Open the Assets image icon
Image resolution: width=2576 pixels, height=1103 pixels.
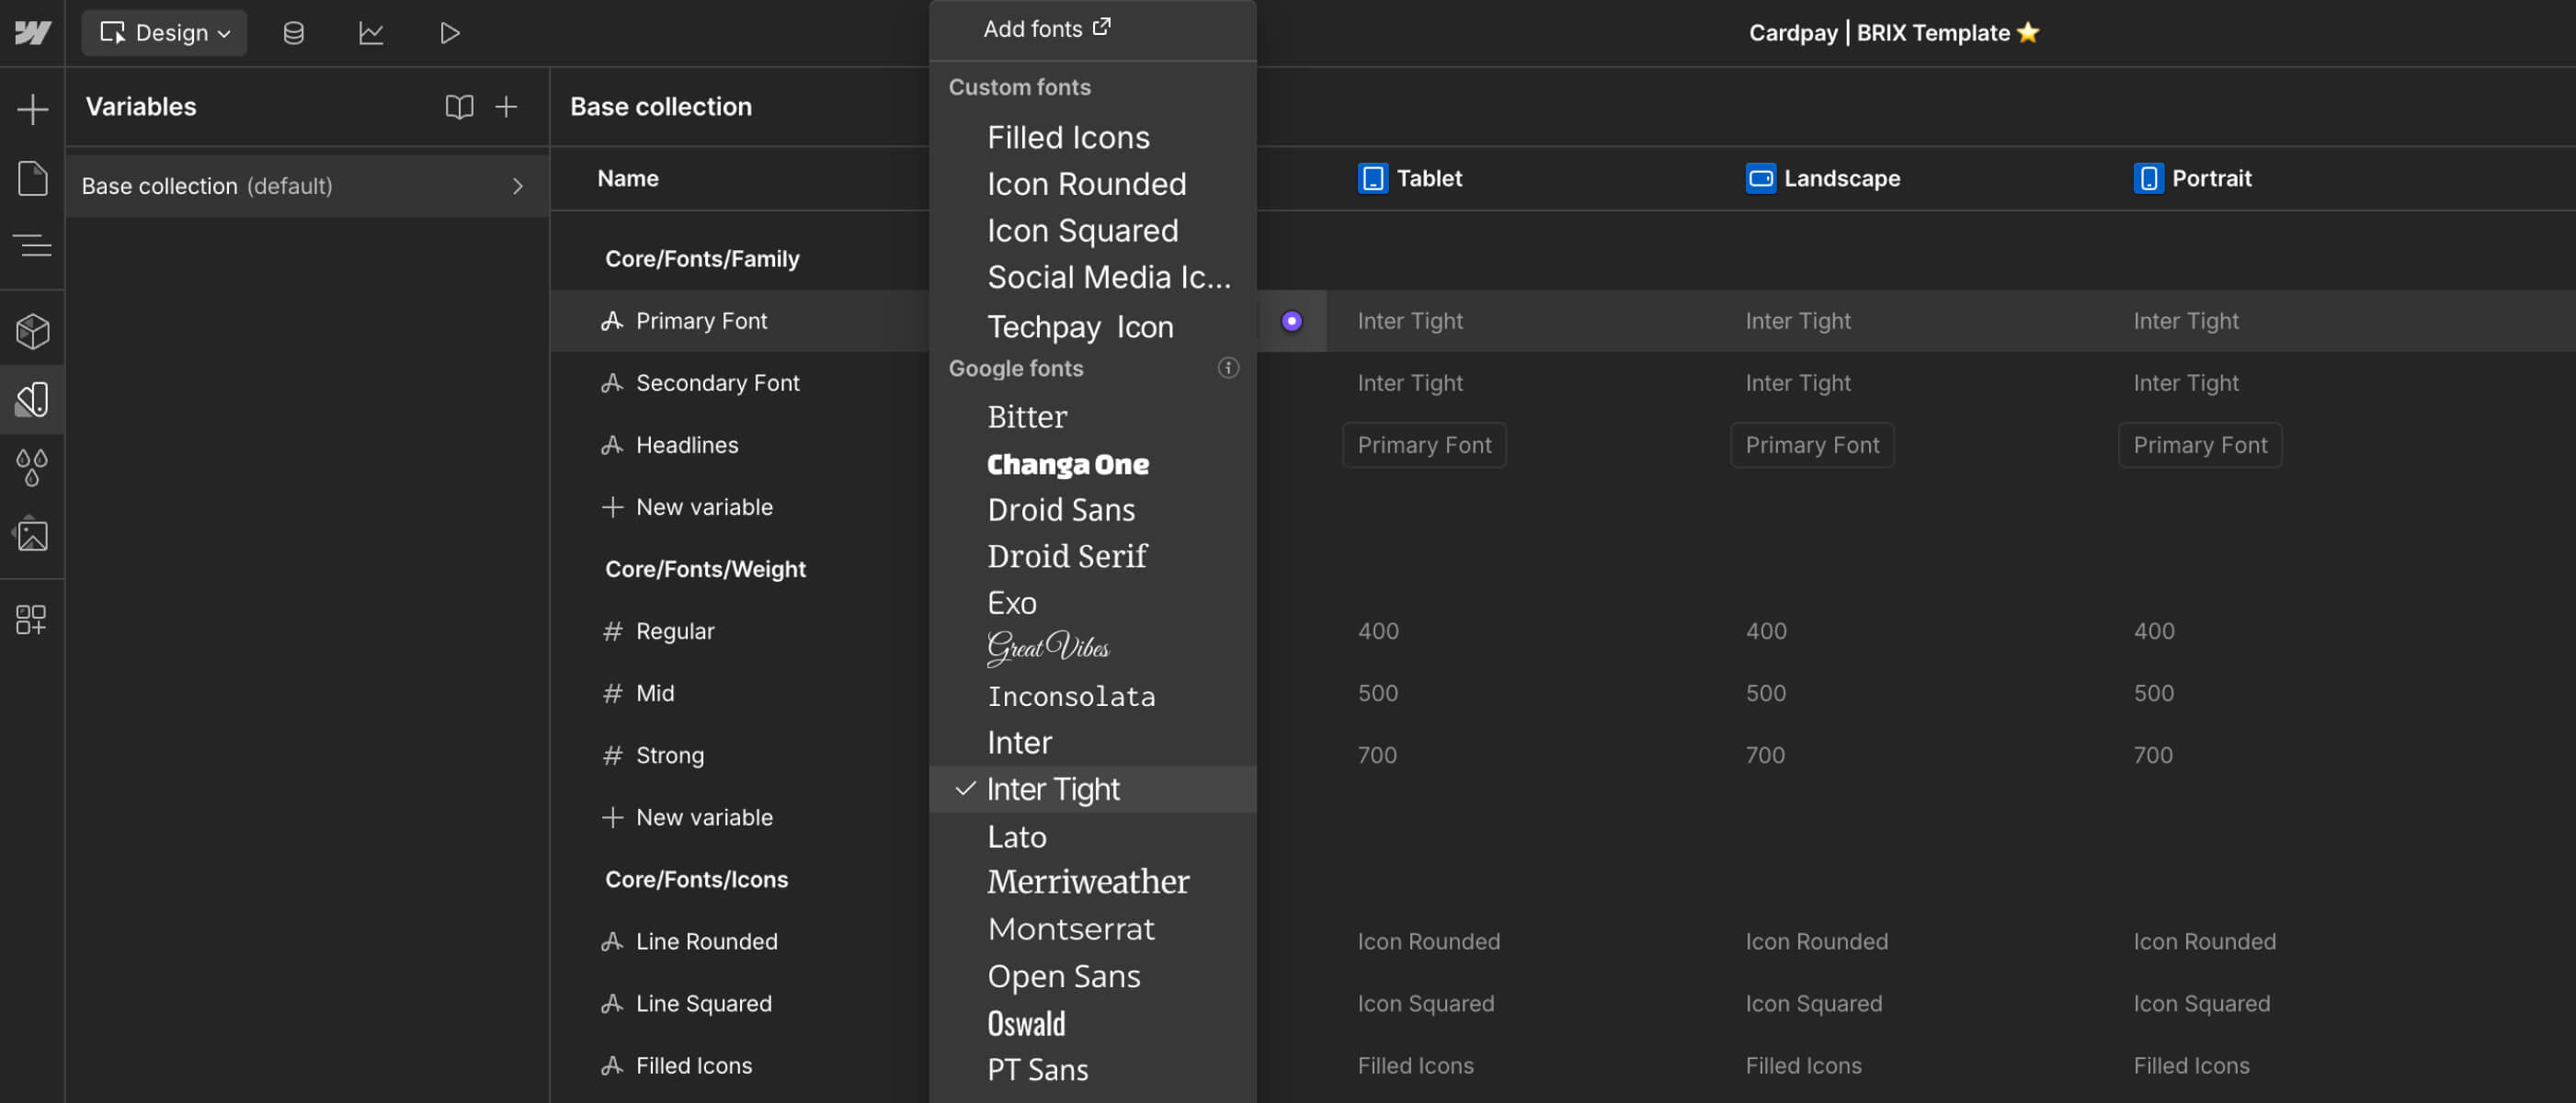32,535
